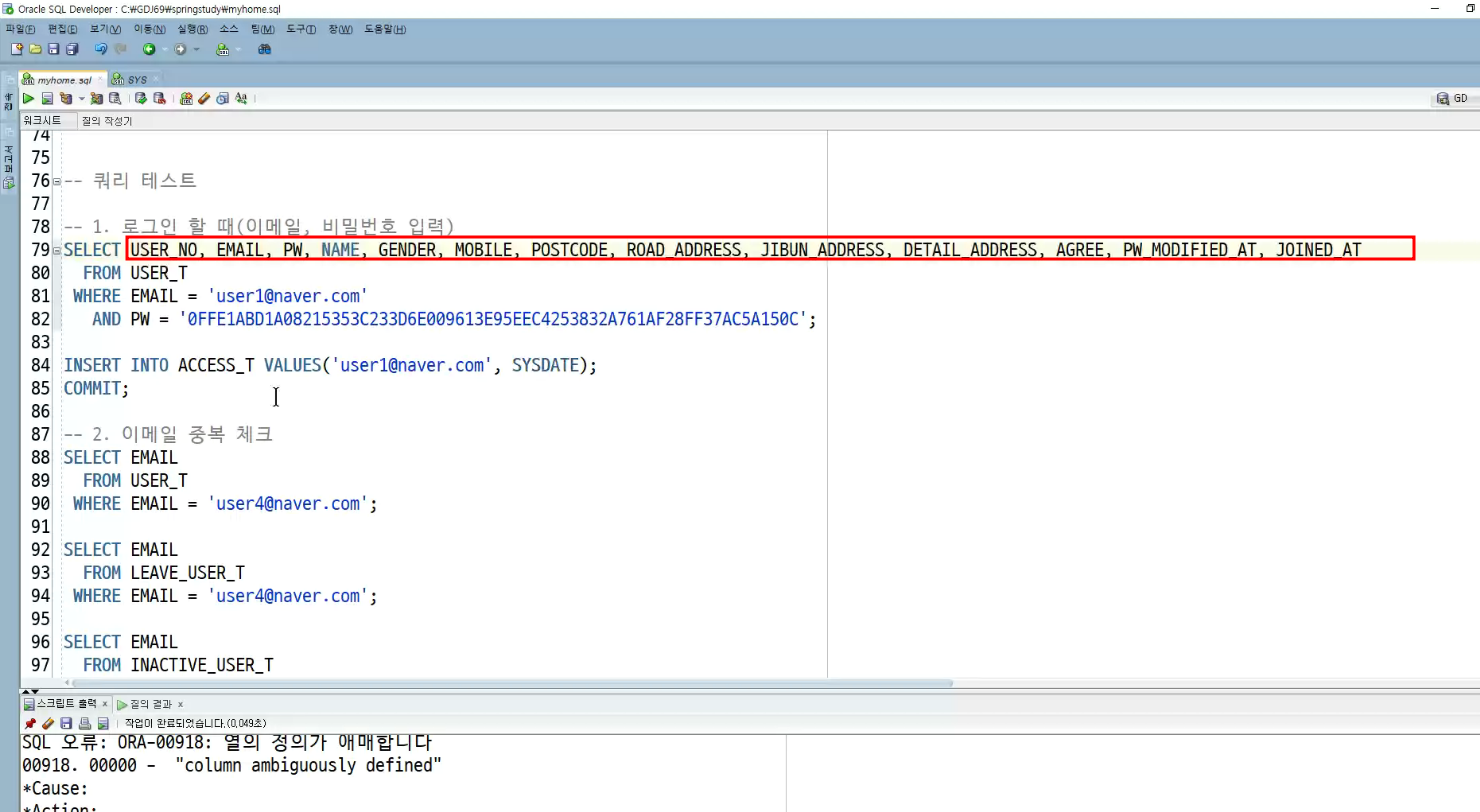Click the grey Forward navigation icon
This screenshot has width=1480, height=812.
(x=180, y=49)
